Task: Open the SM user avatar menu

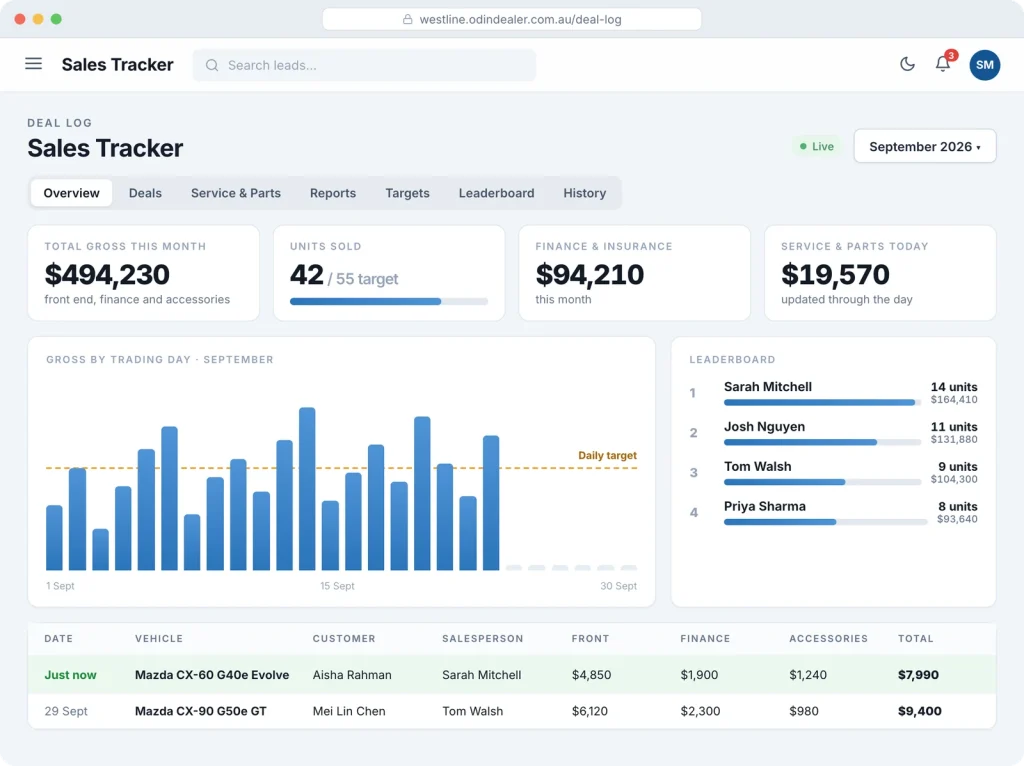Action: (x=984, y=65)
